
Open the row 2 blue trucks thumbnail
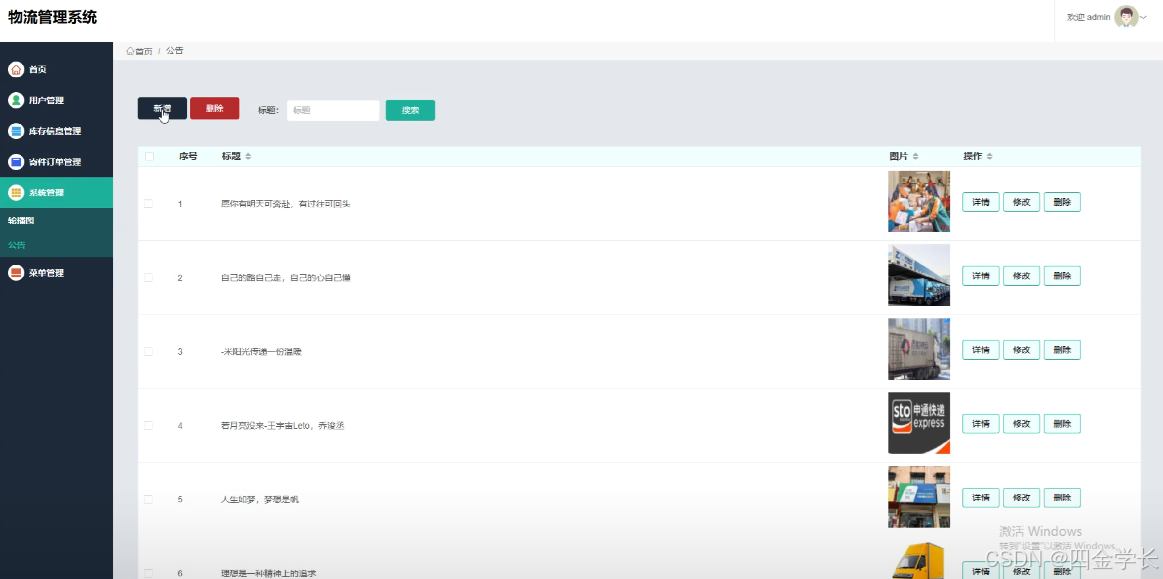click(x=919, y=275)
